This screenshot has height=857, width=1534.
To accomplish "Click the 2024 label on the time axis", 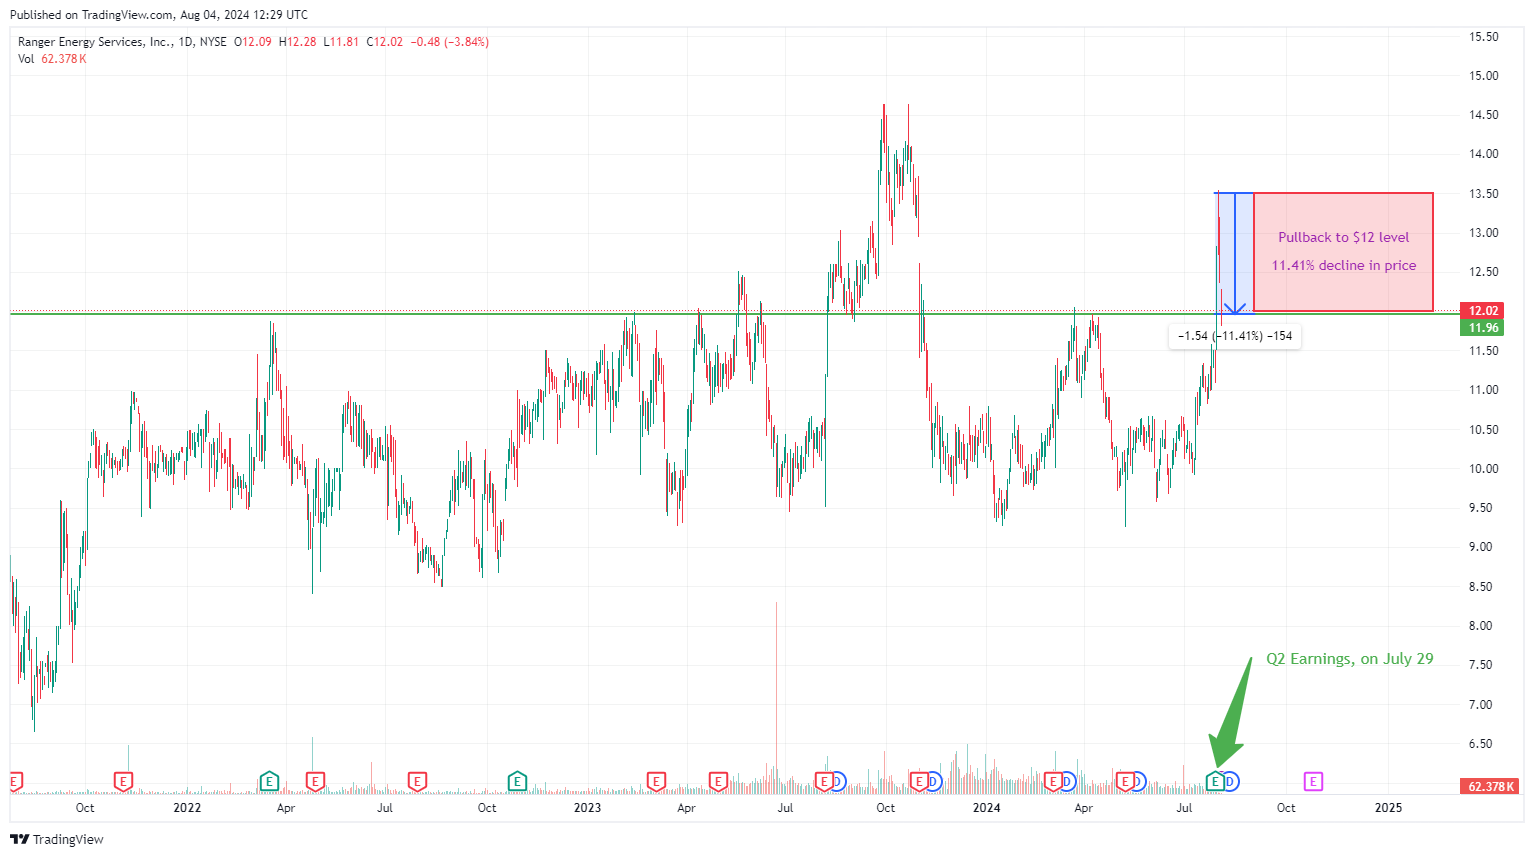I will (986, 807).
